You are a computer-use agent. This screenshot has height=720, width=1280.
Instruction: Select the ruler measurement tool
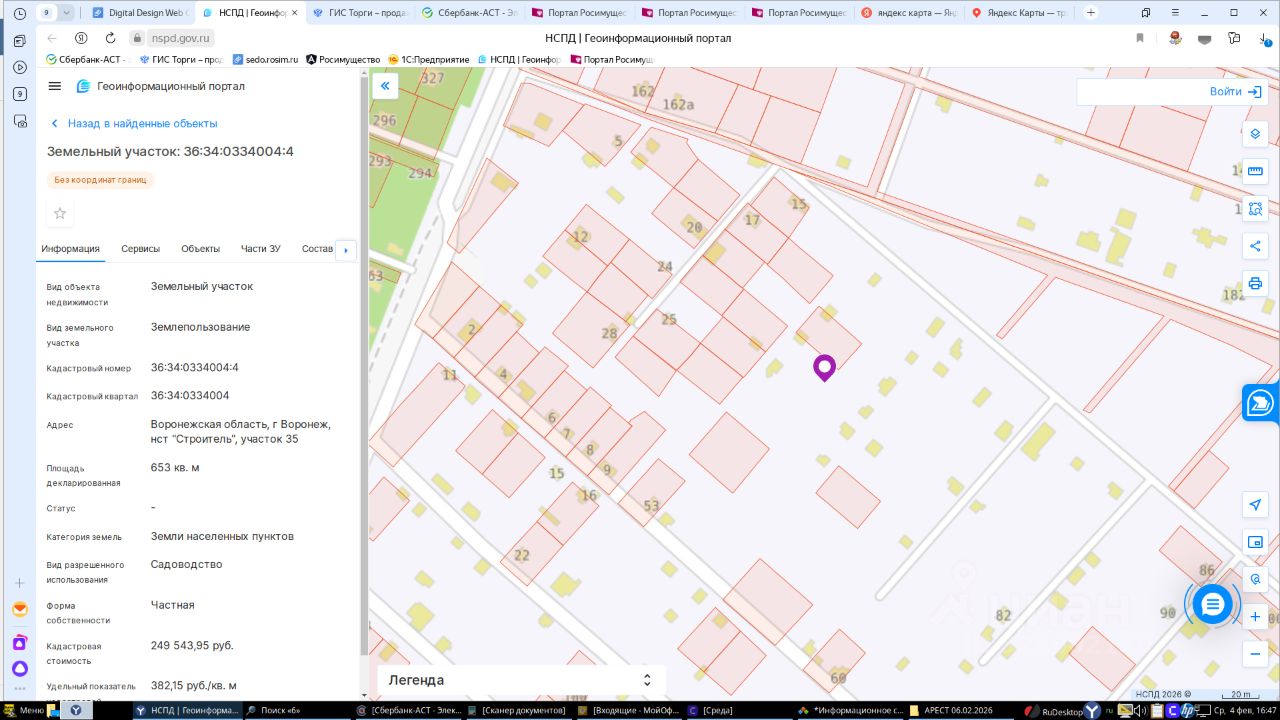[x=1255, y=171]
